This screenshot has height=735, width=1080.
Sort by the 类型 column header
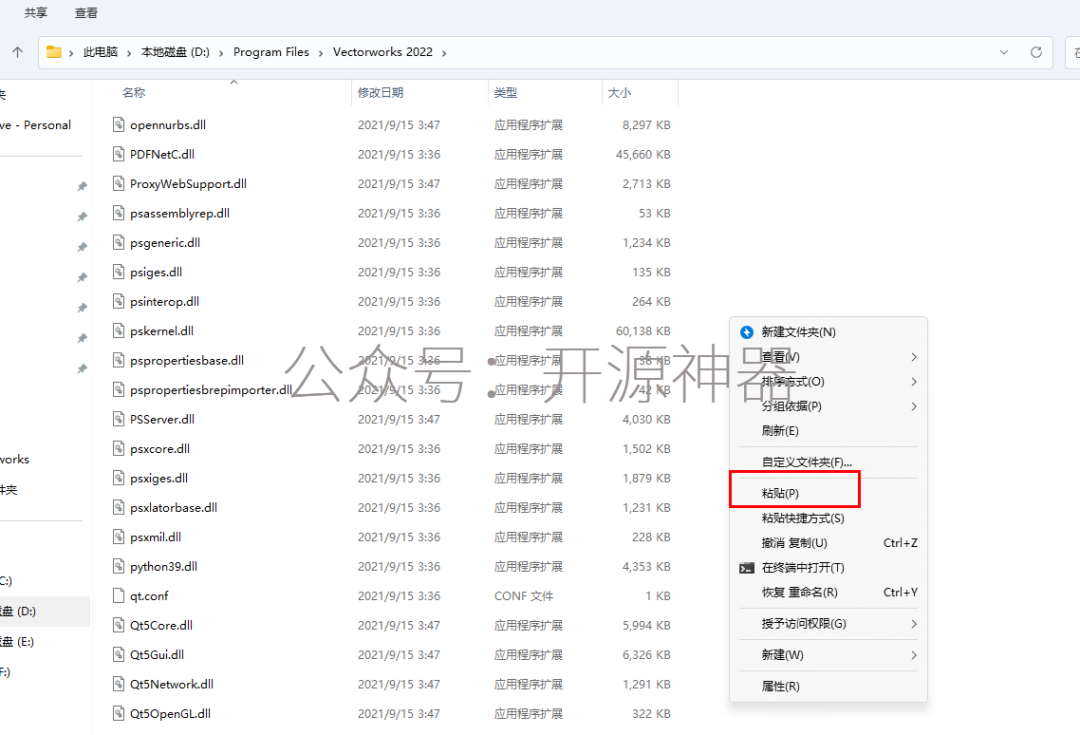point(506,92)
